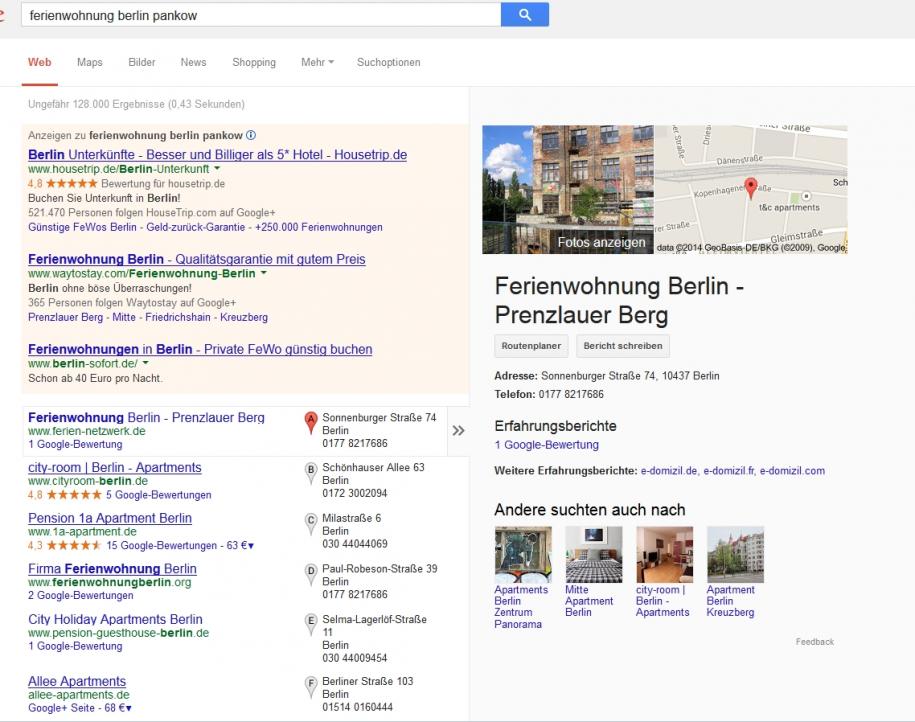Click the phone number 0172 3002094

[x=355, y=493]
